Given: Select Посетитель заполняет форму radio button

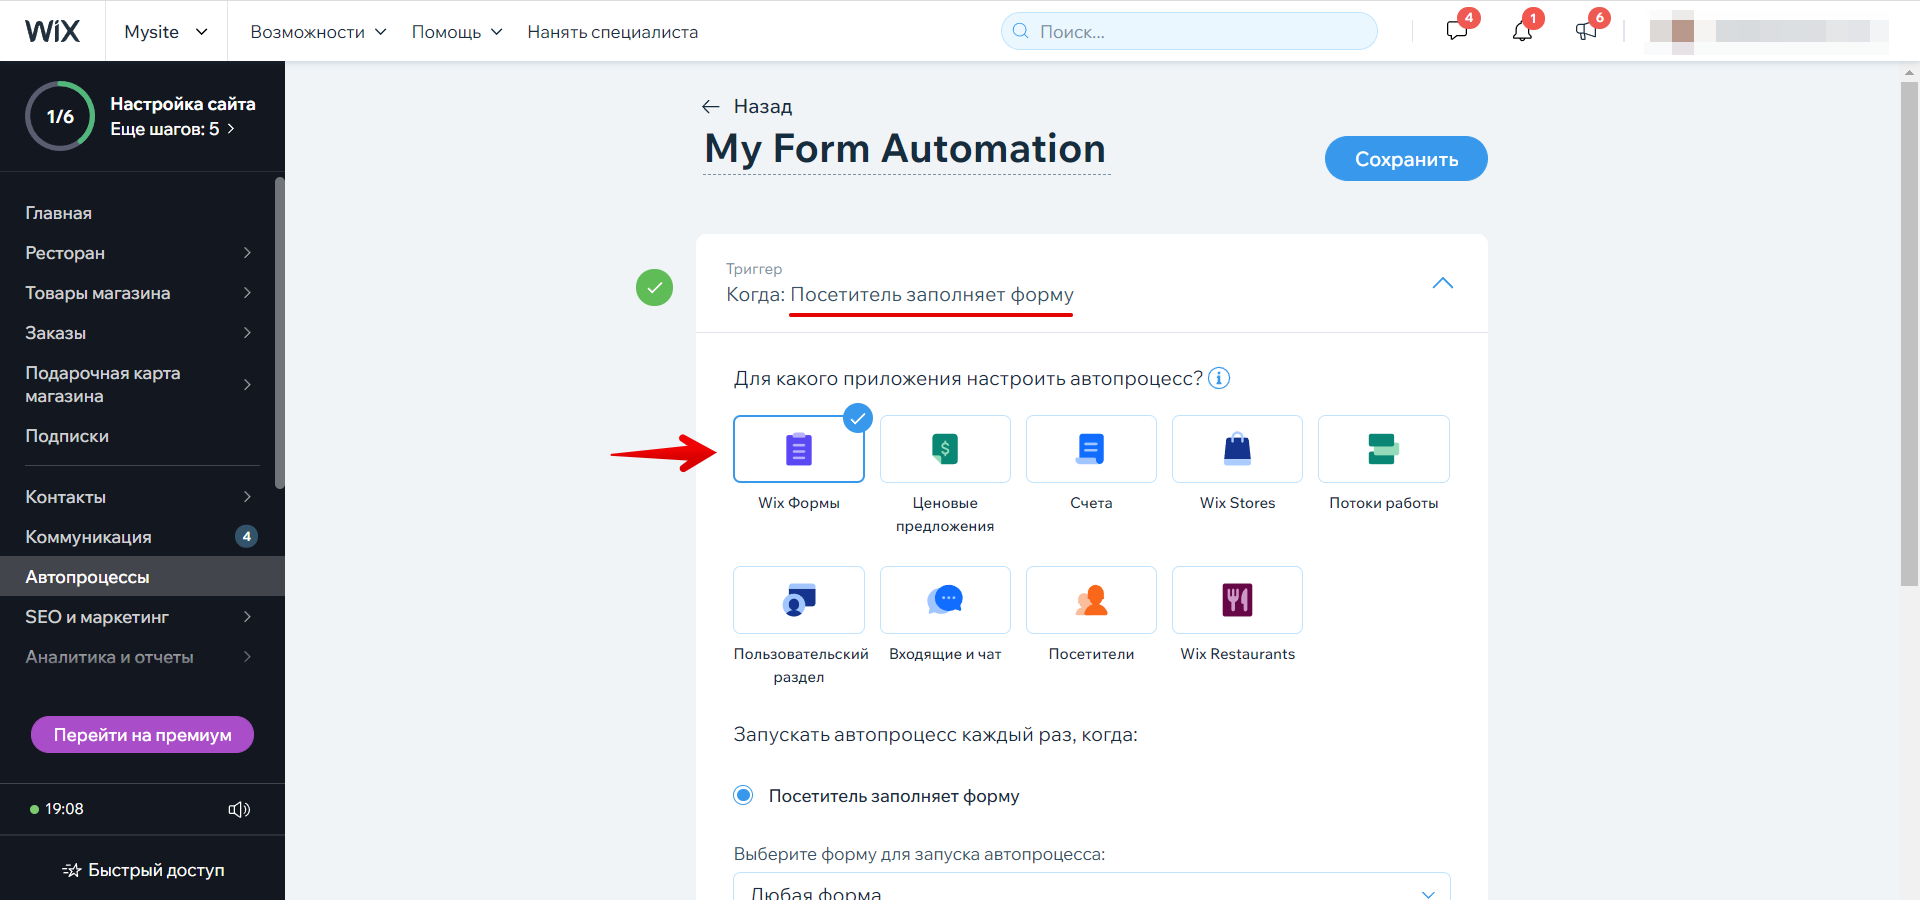Looking at the screenshot, I should click(743, 795).
